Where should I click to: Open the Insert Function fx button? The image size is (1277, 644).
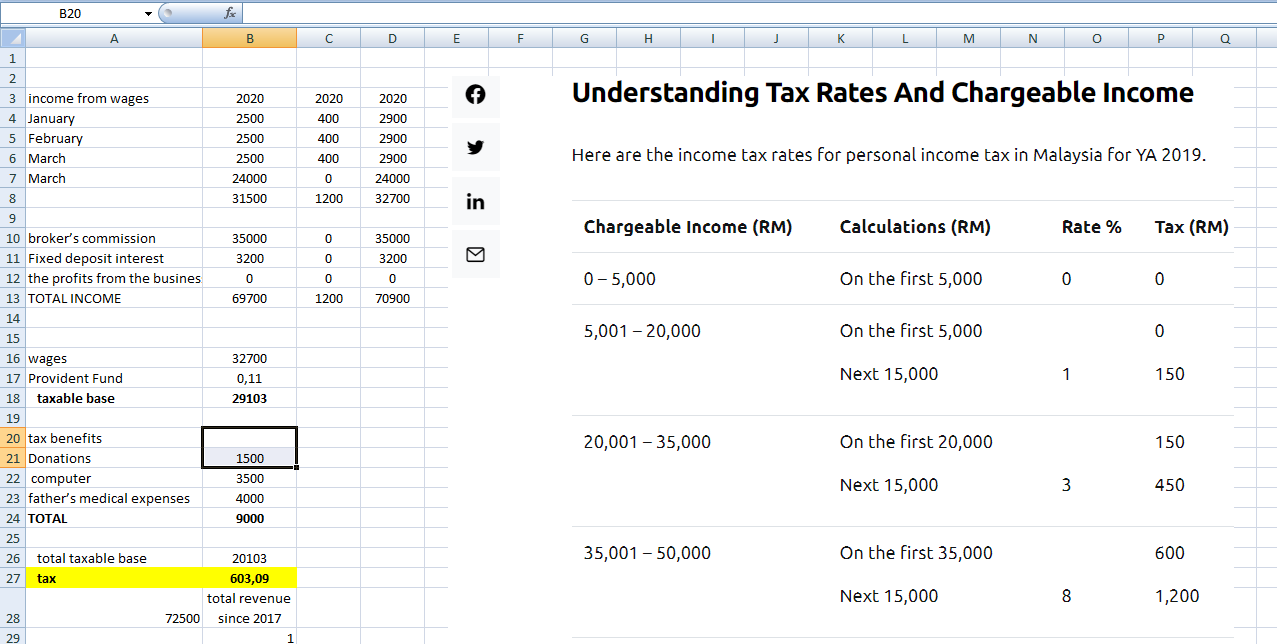click(x=229, y=13)
